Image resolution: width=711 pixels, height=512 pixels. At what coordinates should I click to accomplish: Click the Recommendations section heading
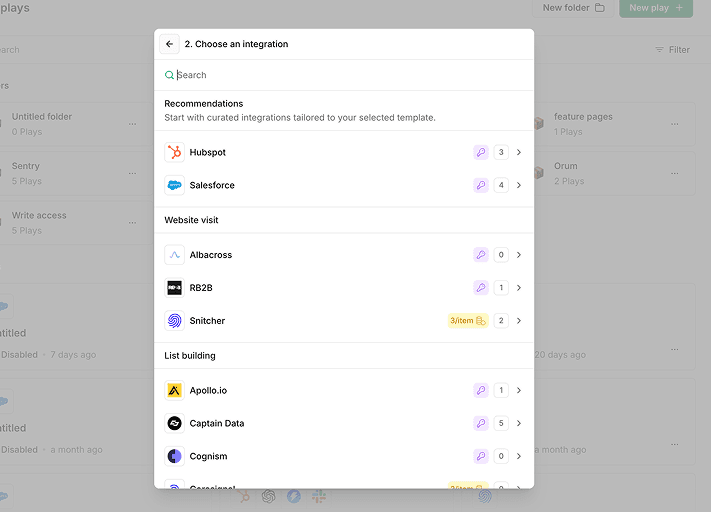point(204,103)
